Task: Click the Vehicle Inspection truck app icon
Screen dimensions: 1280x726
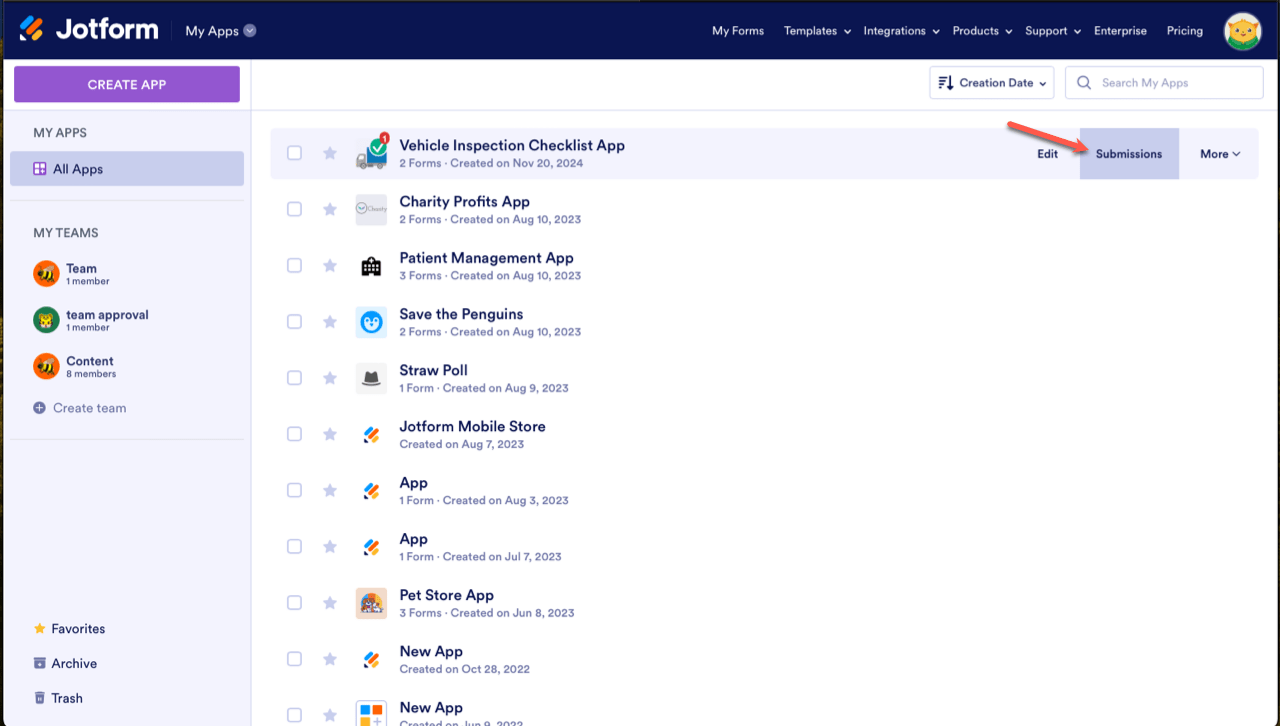Action: 372,153
